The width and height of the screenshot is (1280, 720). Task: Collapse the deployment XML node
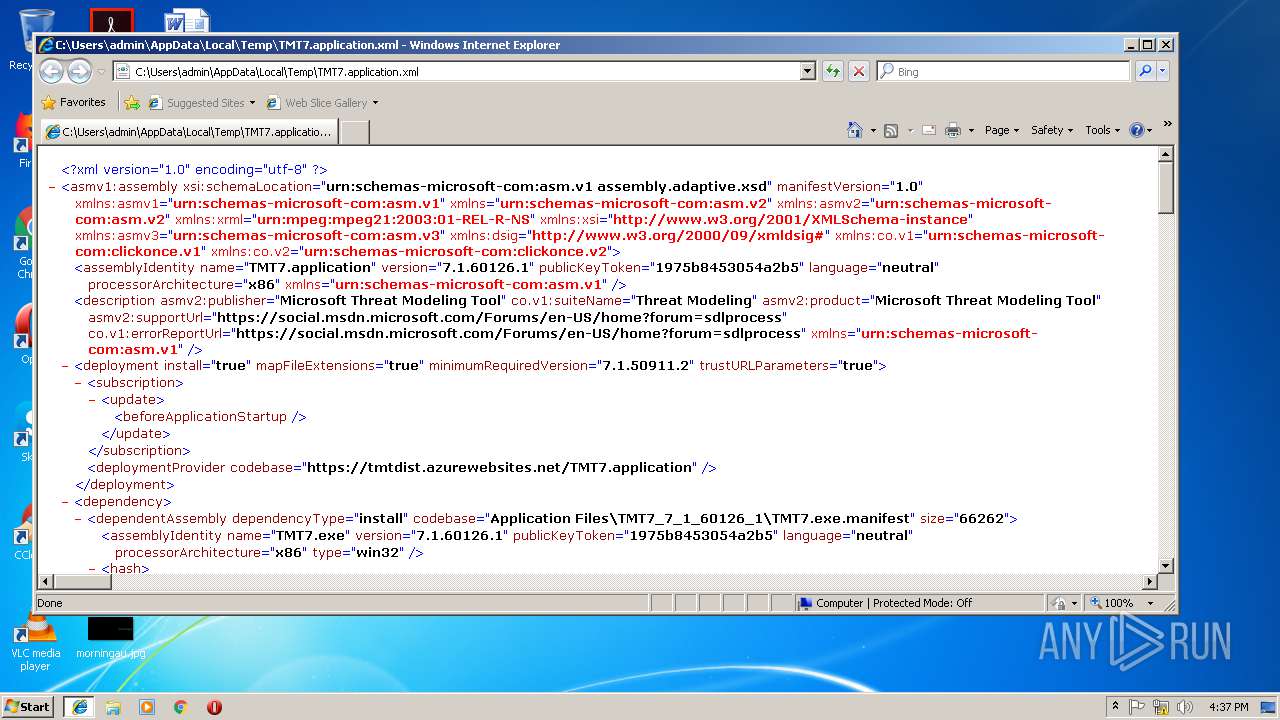(x=65, y=366)
